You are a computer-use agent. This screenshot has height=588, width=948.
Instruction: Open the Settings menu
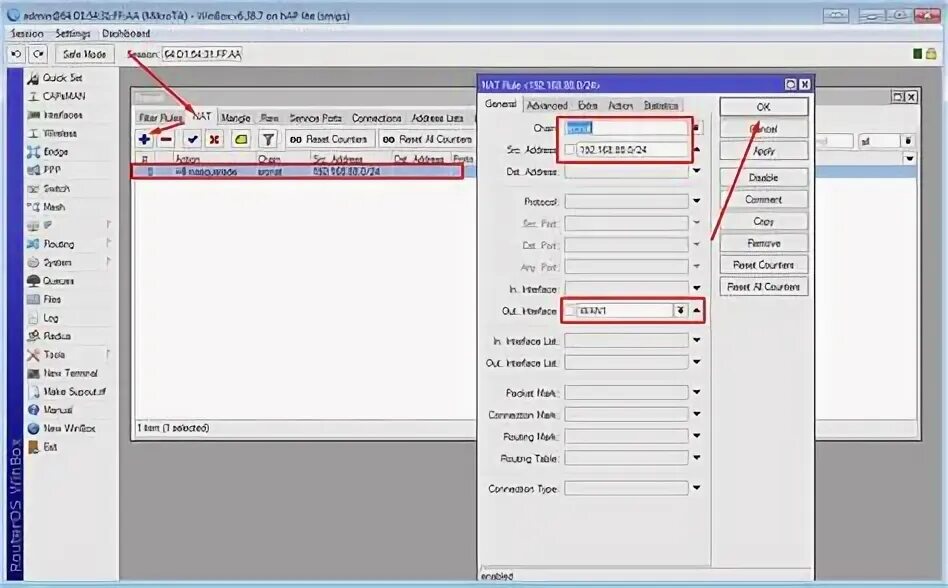point(73,33)
